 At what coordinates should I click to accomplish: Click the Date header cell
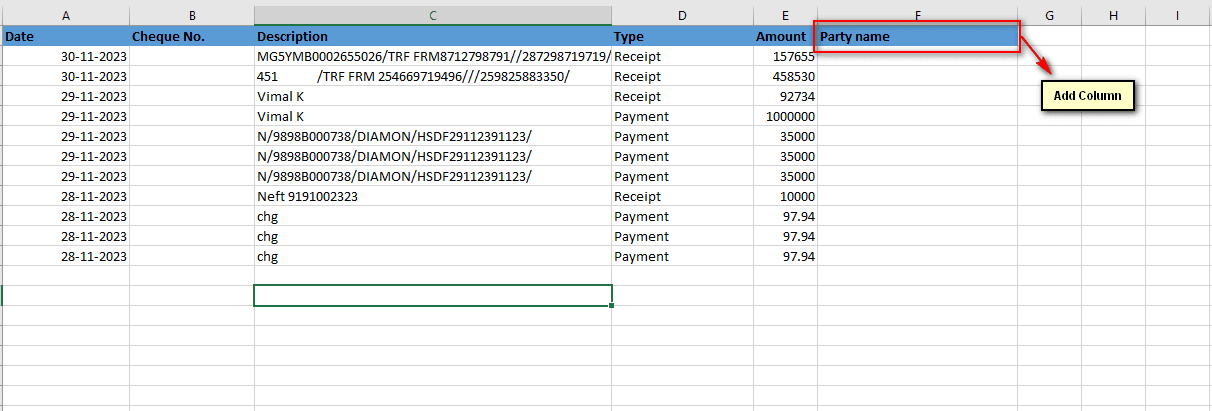click(66, 36)
